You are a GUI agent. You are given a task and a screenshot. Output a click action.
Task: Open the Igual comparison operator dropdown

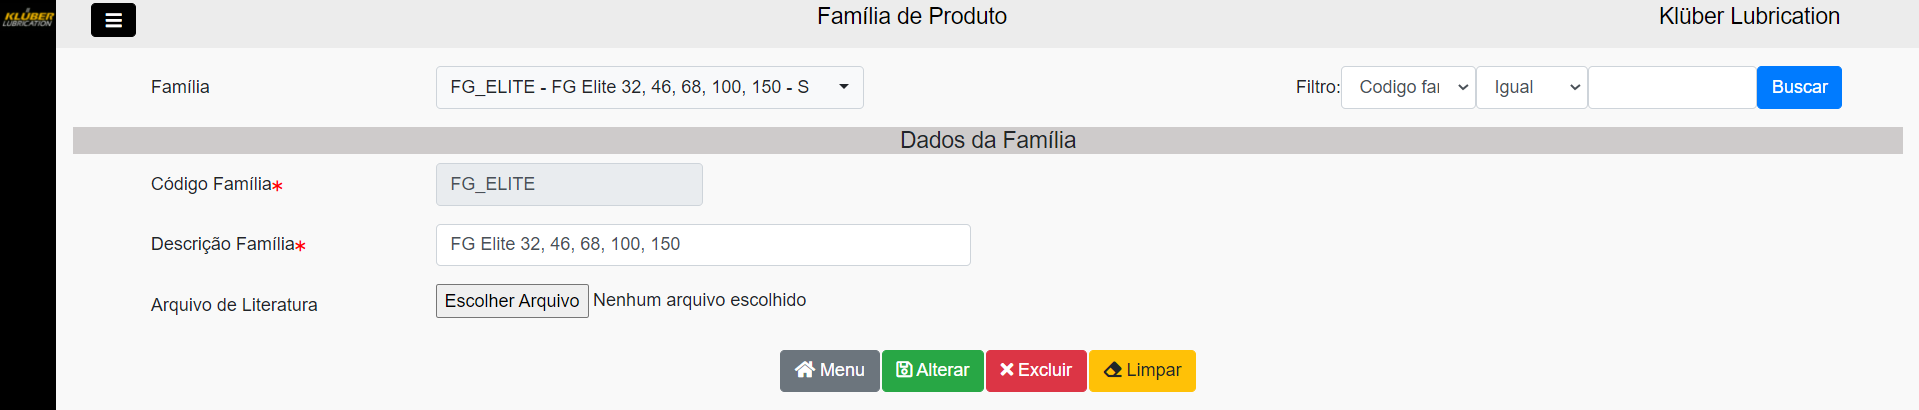tap(1531, 88)
